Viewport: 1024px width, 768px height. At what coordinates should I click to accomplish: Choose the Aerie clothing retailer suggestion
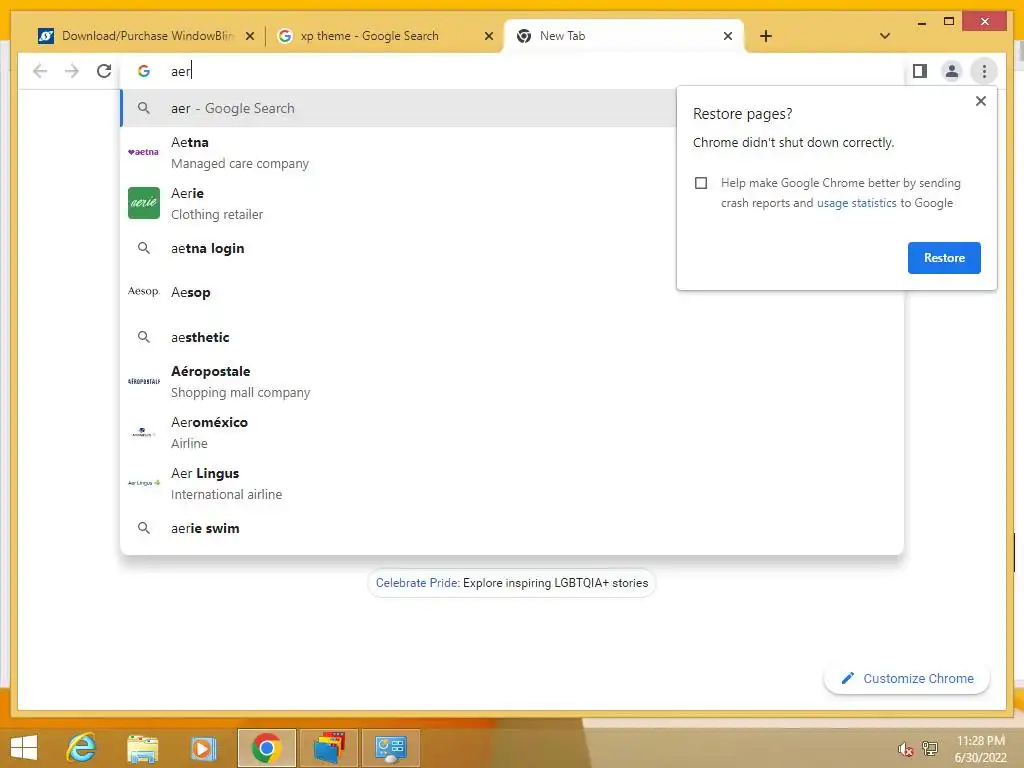pyautogui.click(x=398, y=204)
